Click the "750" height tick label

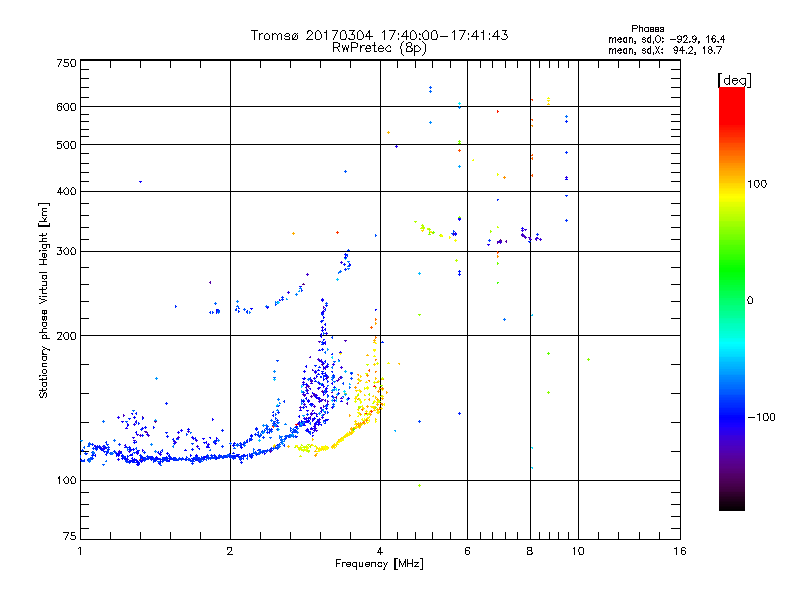(x=66, y=63)
